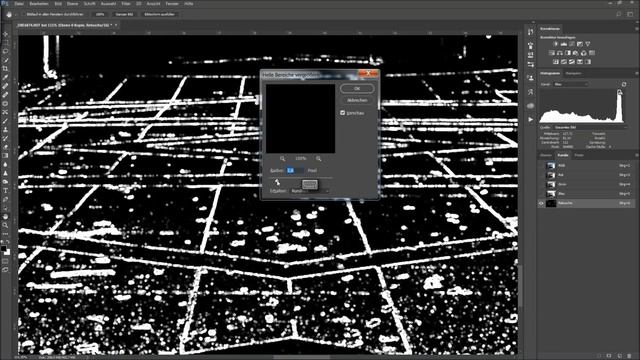Delete the current channel with trash icon
Viewport: 640px width, 360px height.
tap(629, 356)
